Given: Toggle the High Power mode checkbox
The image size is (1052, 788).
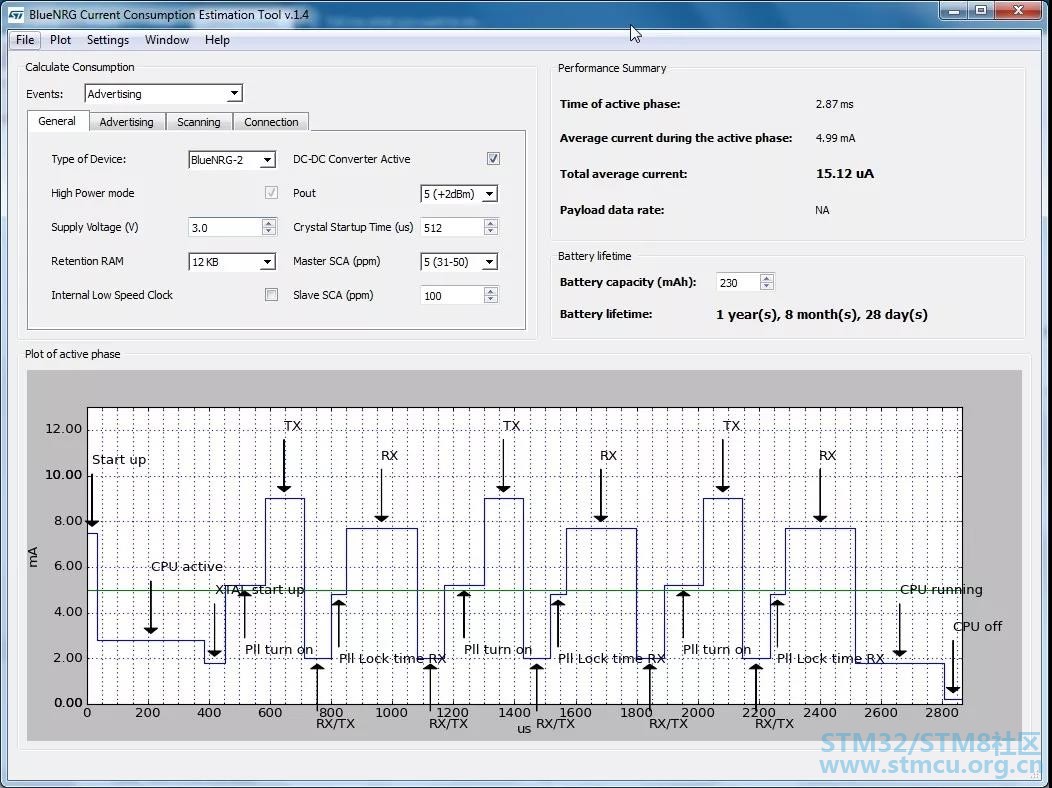Looking at the screenshot, I should pos(271,193).
